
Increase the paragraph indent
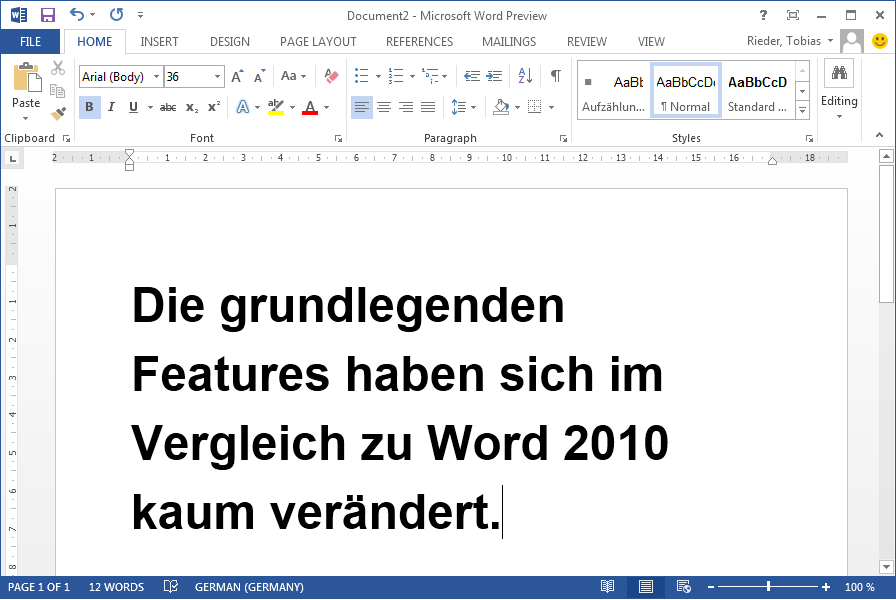494,76
